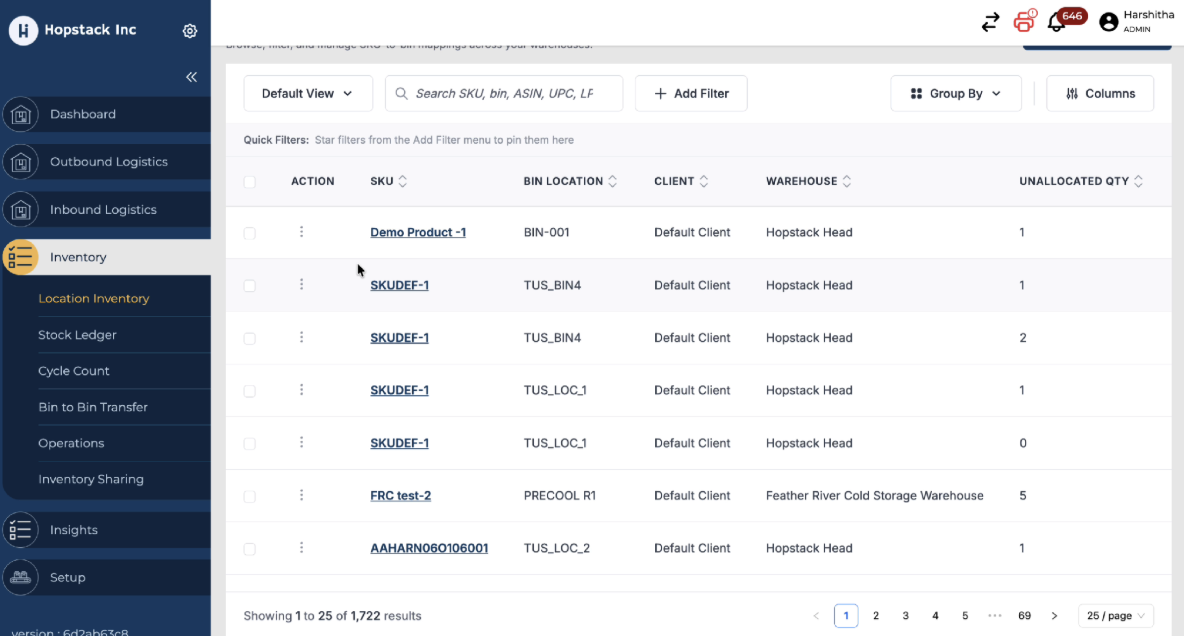Click the Insights sidebar icon
The height and width of the screenshot is (636, 1184).
[20, 529]
